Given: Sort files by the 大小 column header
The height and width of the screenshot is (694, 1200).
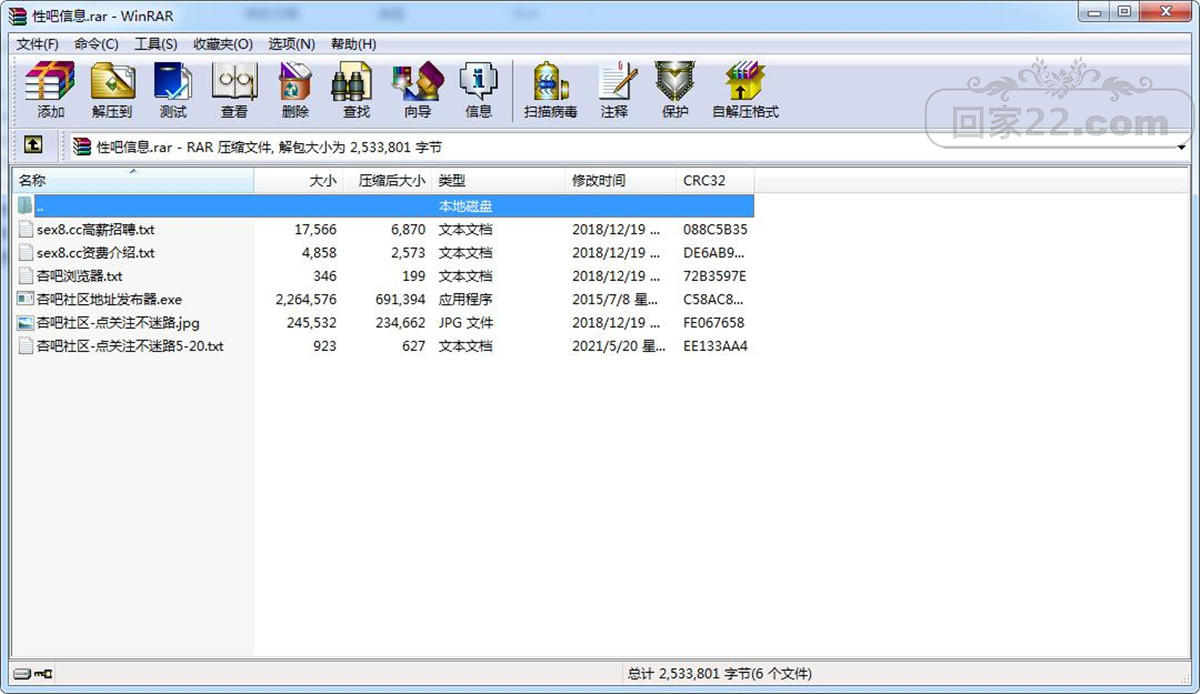Looking at the screenshot, I should coord(299,181).
